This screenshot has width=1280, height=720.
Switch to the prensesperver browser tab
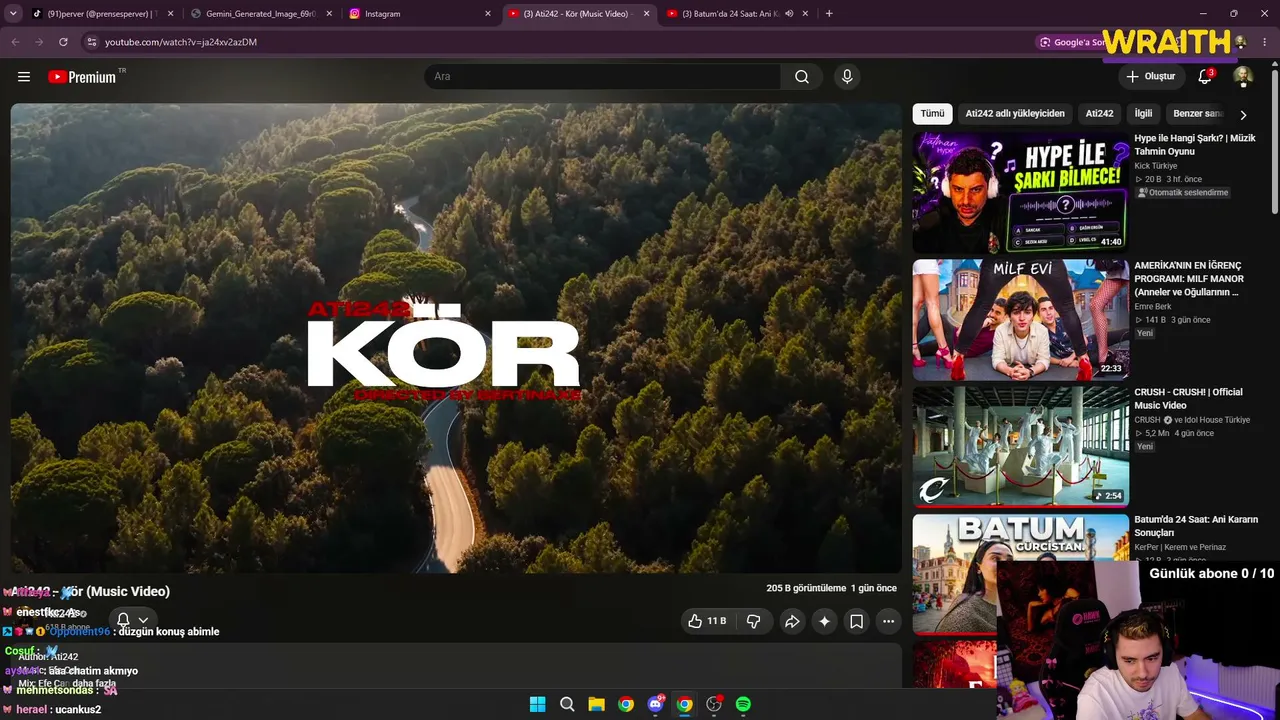[x=103, y=14]
